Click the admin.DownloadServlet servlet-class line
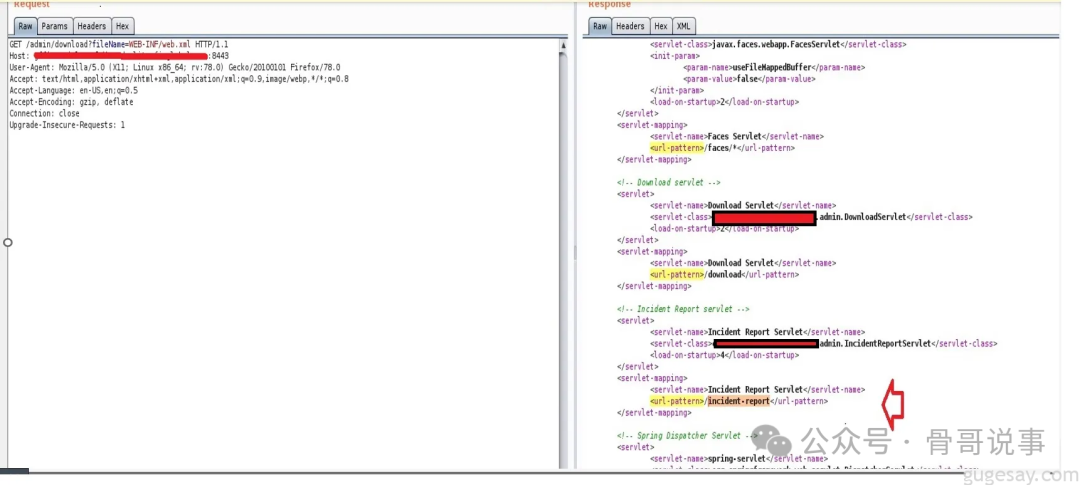 point(811,217)
